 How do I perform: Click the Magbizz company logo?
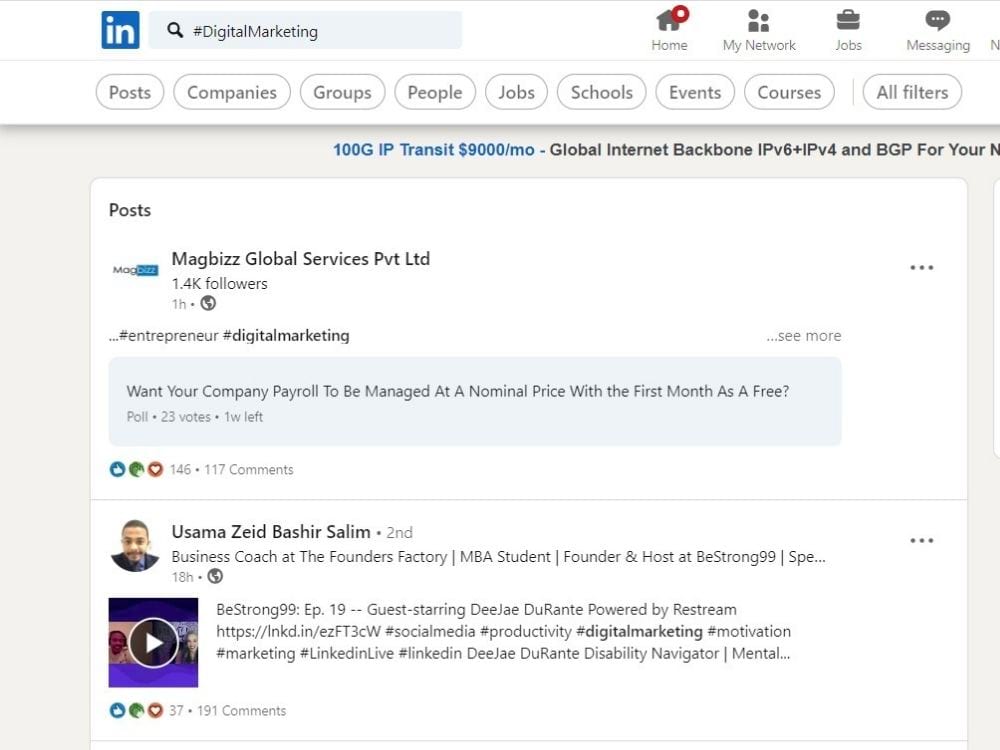click(135, 270)
